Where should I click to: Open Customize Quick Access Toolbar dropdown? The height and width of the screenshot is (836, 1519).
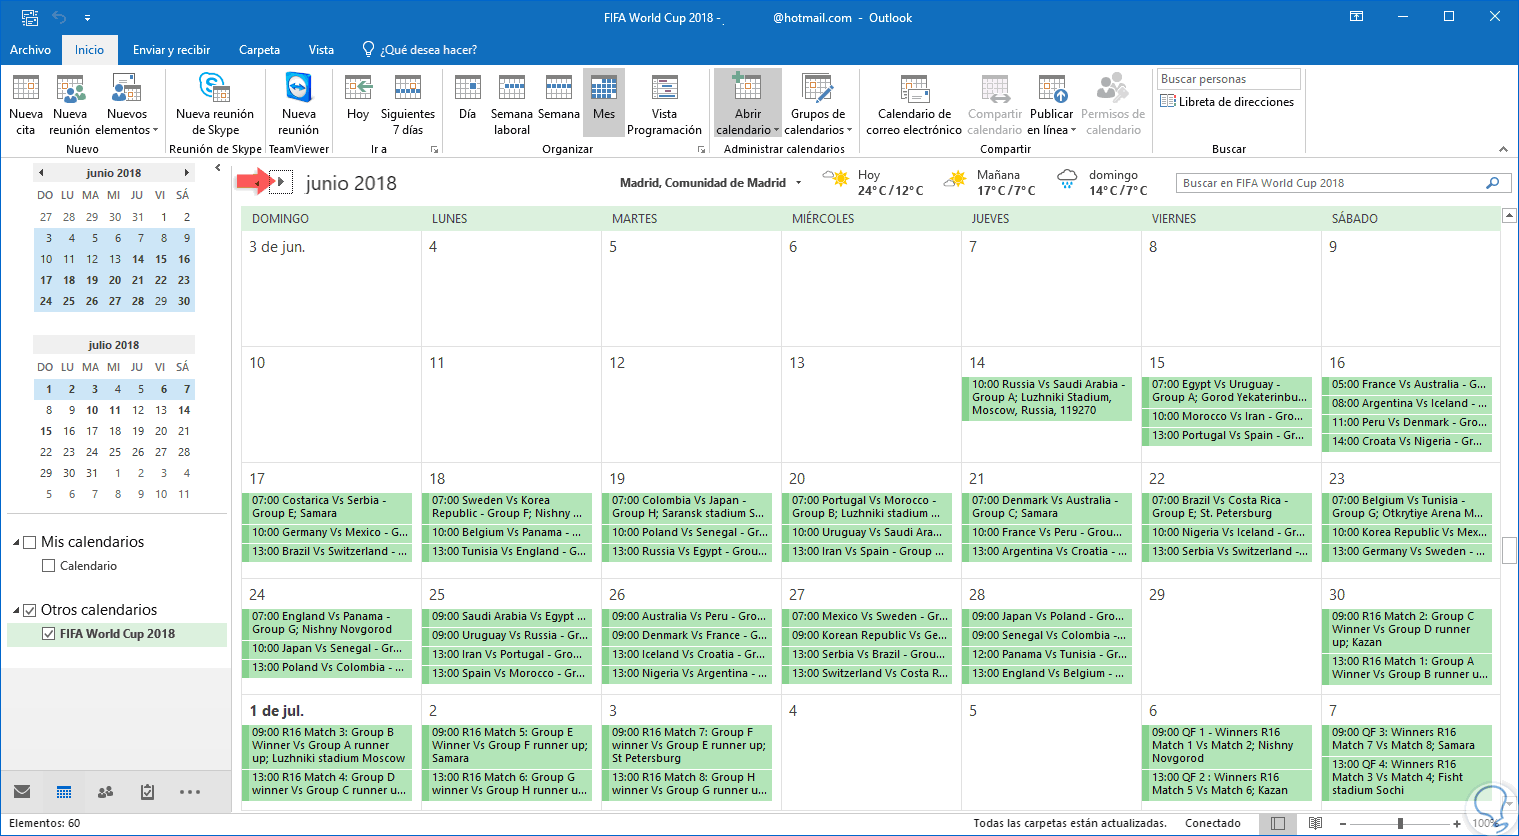[88, 18]
